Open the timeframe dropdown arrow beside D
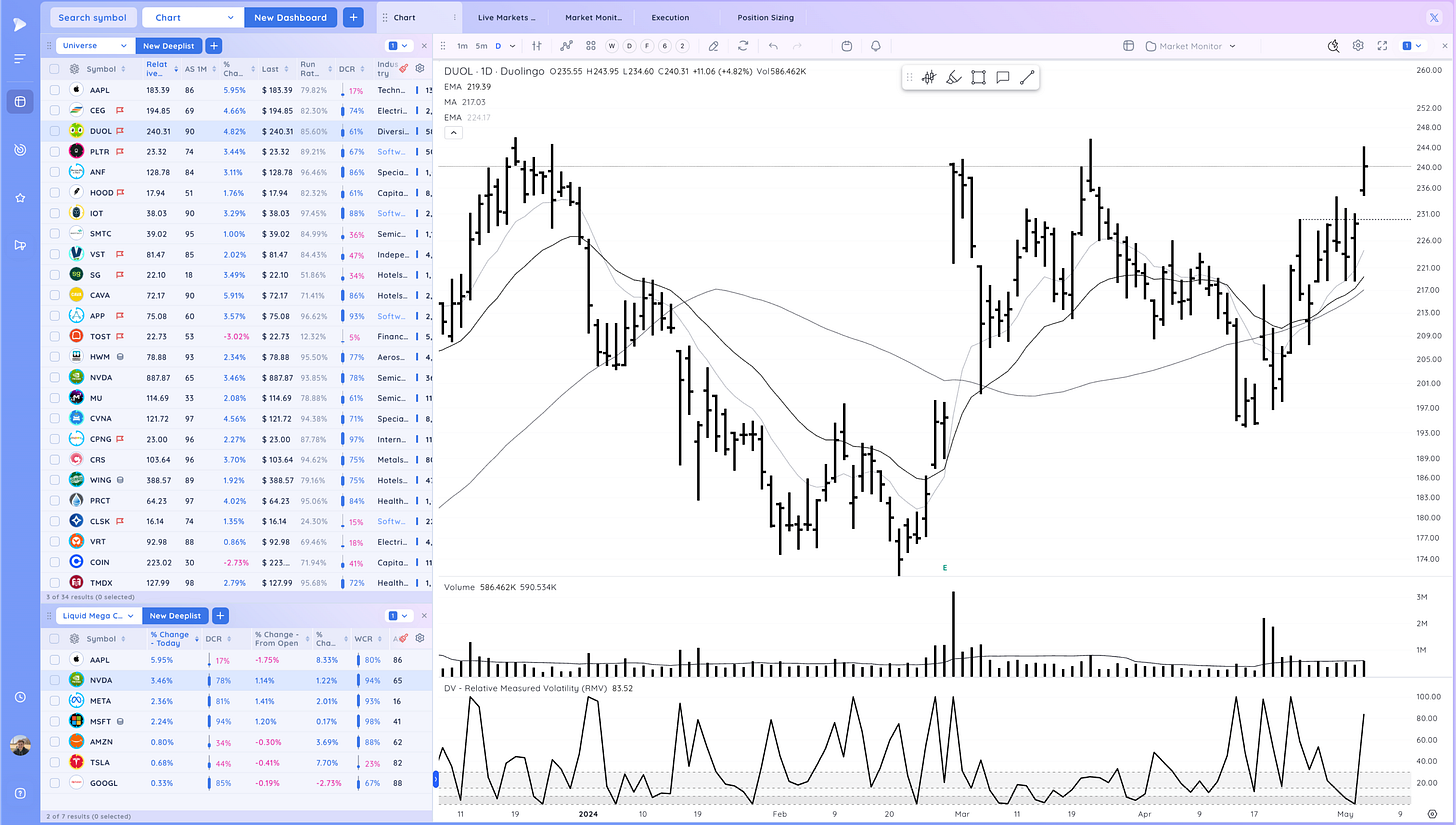The width and height of the screenshot is (1456, 825). point(512,46)
